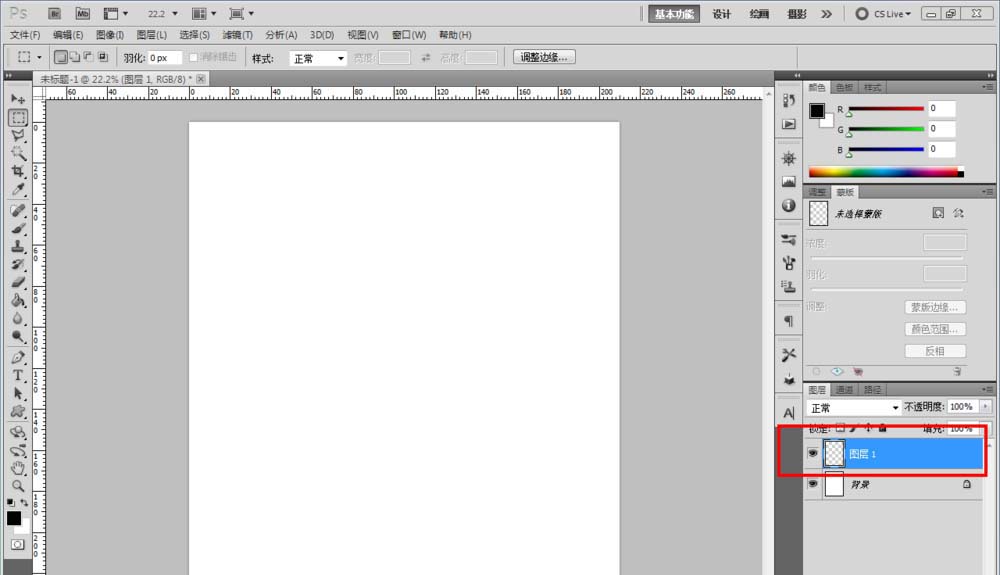Open the Arrange Documents dropdown
The image size is (1000, 575).
click(x=204, y=13)
